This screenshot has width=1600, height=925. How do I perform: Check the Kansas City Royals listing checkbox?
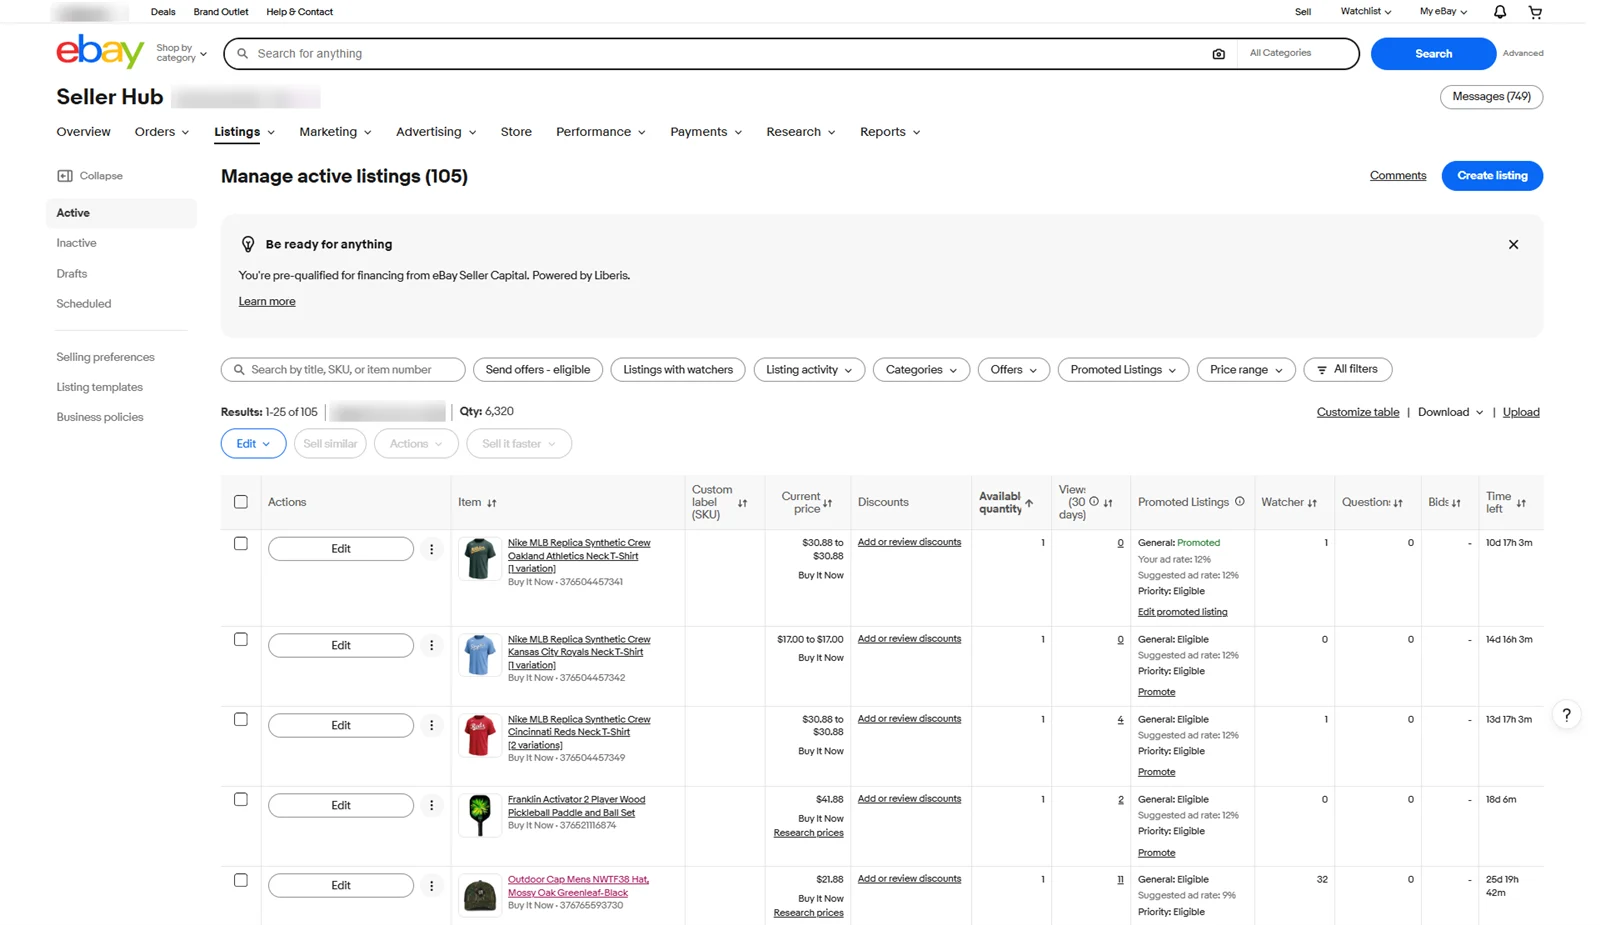tap(241, 640)
